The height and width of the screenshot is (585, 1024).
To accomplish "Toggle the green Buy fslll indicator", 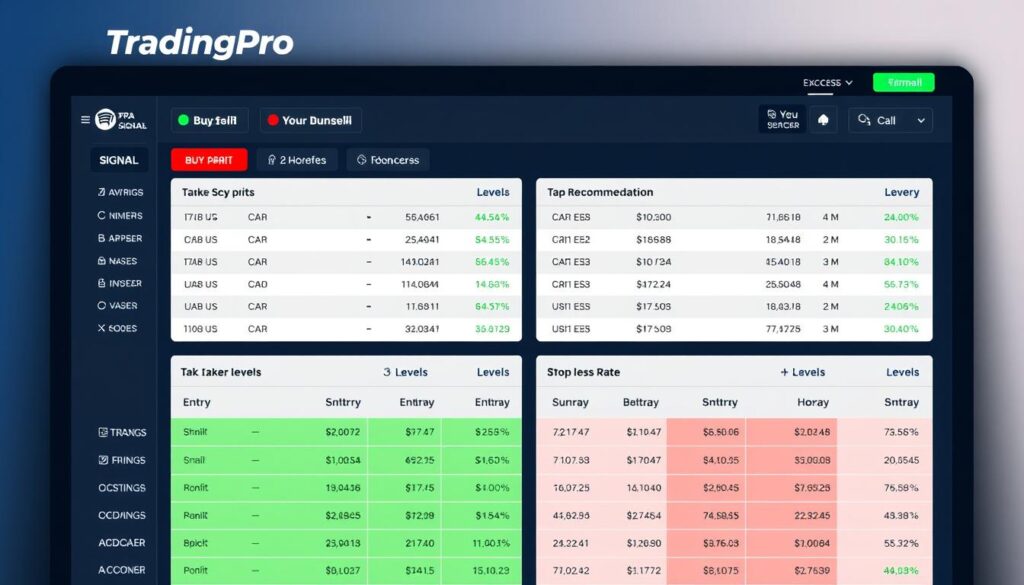I will tap(183, 121).
